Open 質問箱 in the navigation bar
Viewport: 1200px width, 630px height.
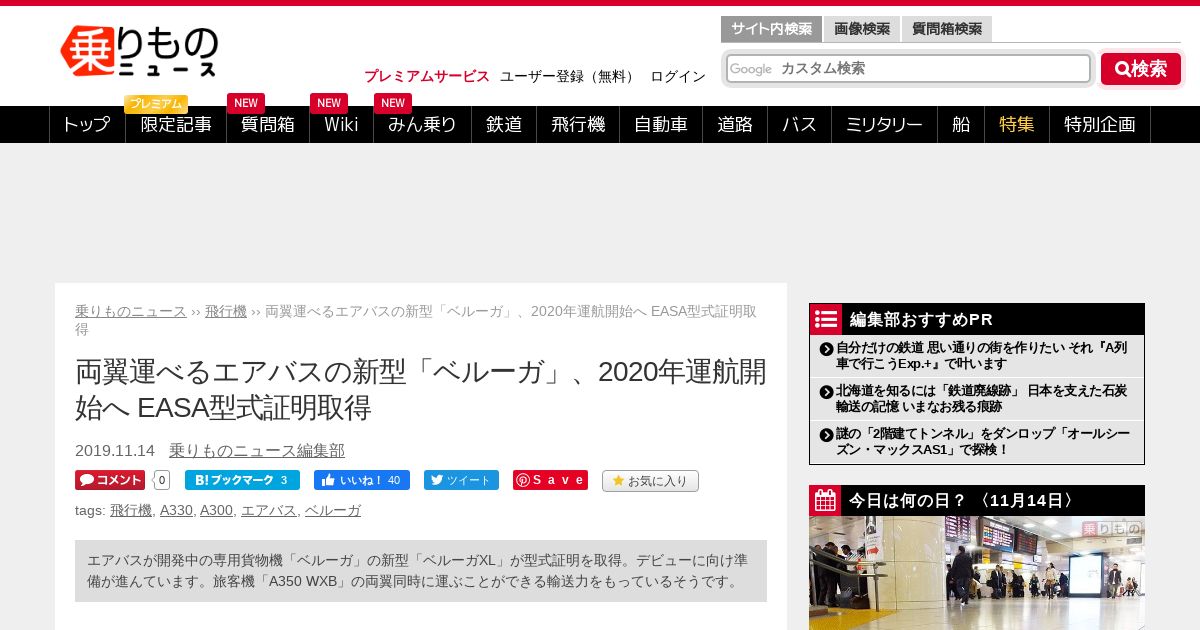pyautogui.click(x=268, y=124)
